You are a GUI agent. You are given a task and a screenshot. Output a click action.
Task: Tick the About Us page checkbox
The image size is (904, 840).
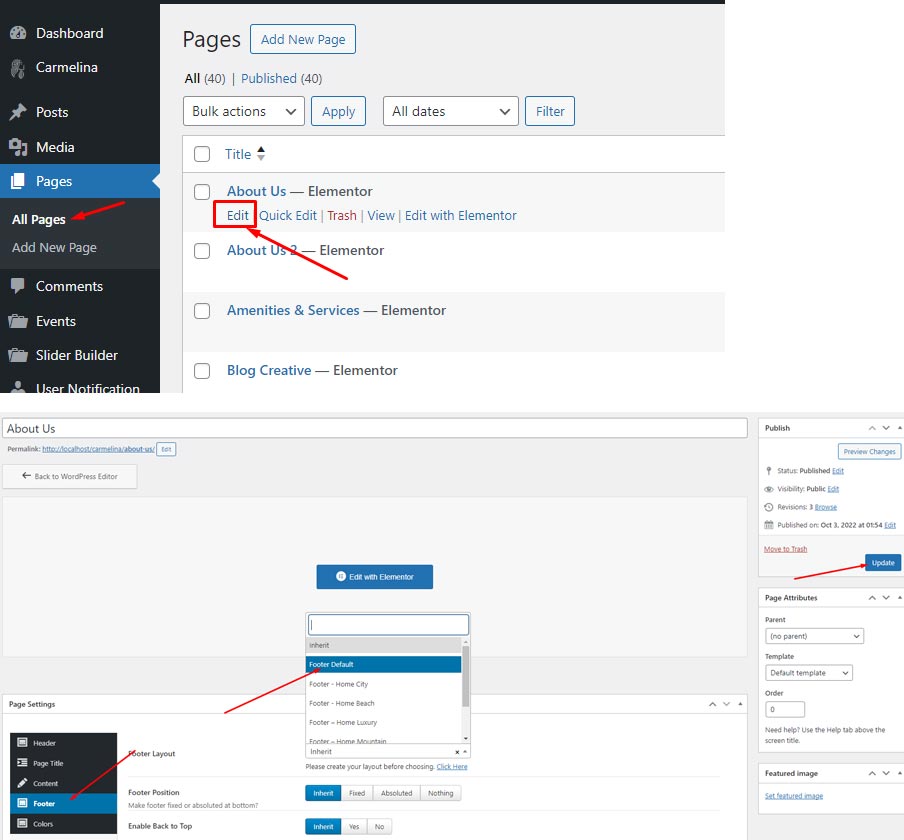[202, 192]
